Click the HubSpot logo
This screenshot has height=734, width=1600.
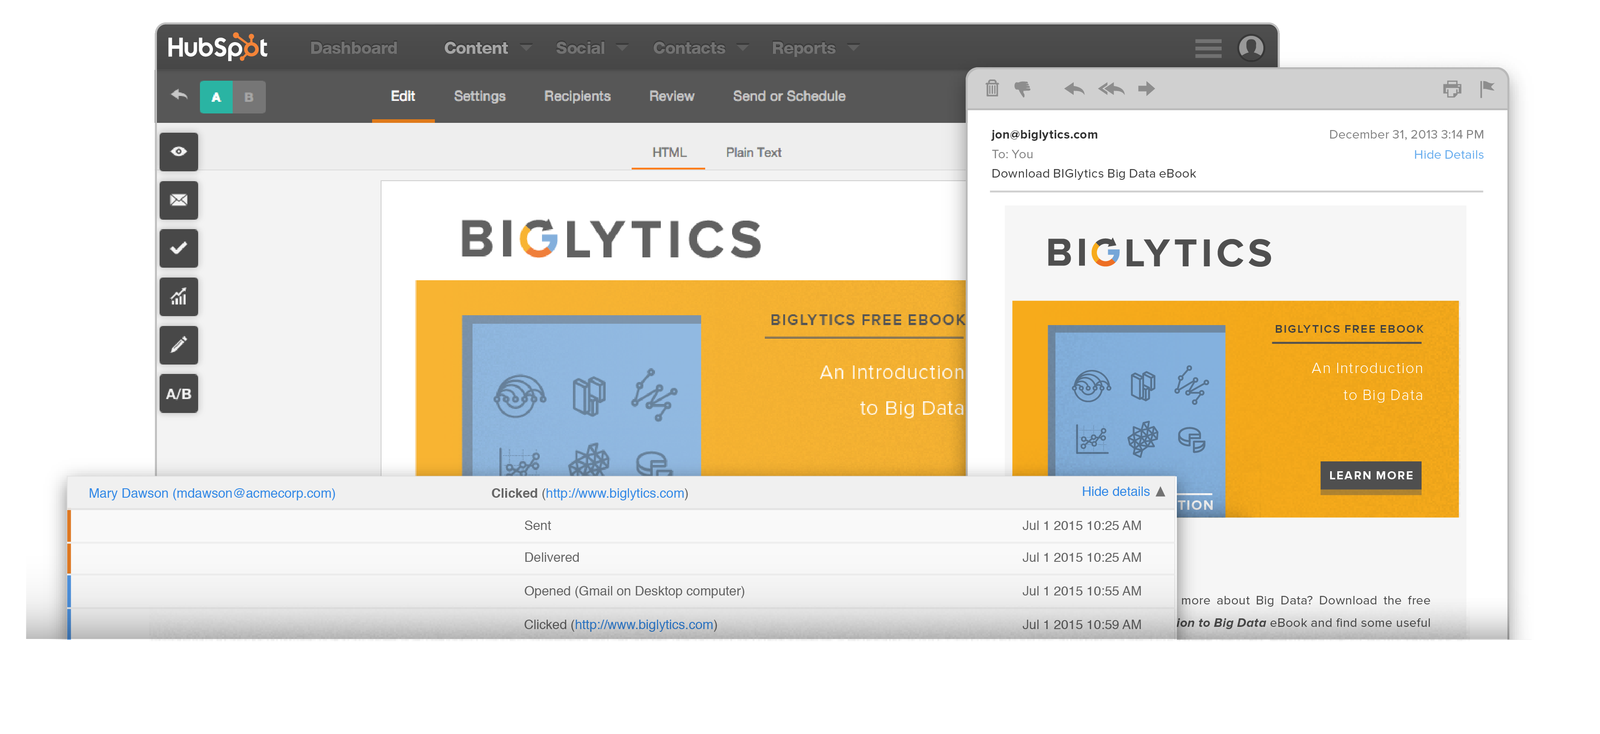pos(218,47)
